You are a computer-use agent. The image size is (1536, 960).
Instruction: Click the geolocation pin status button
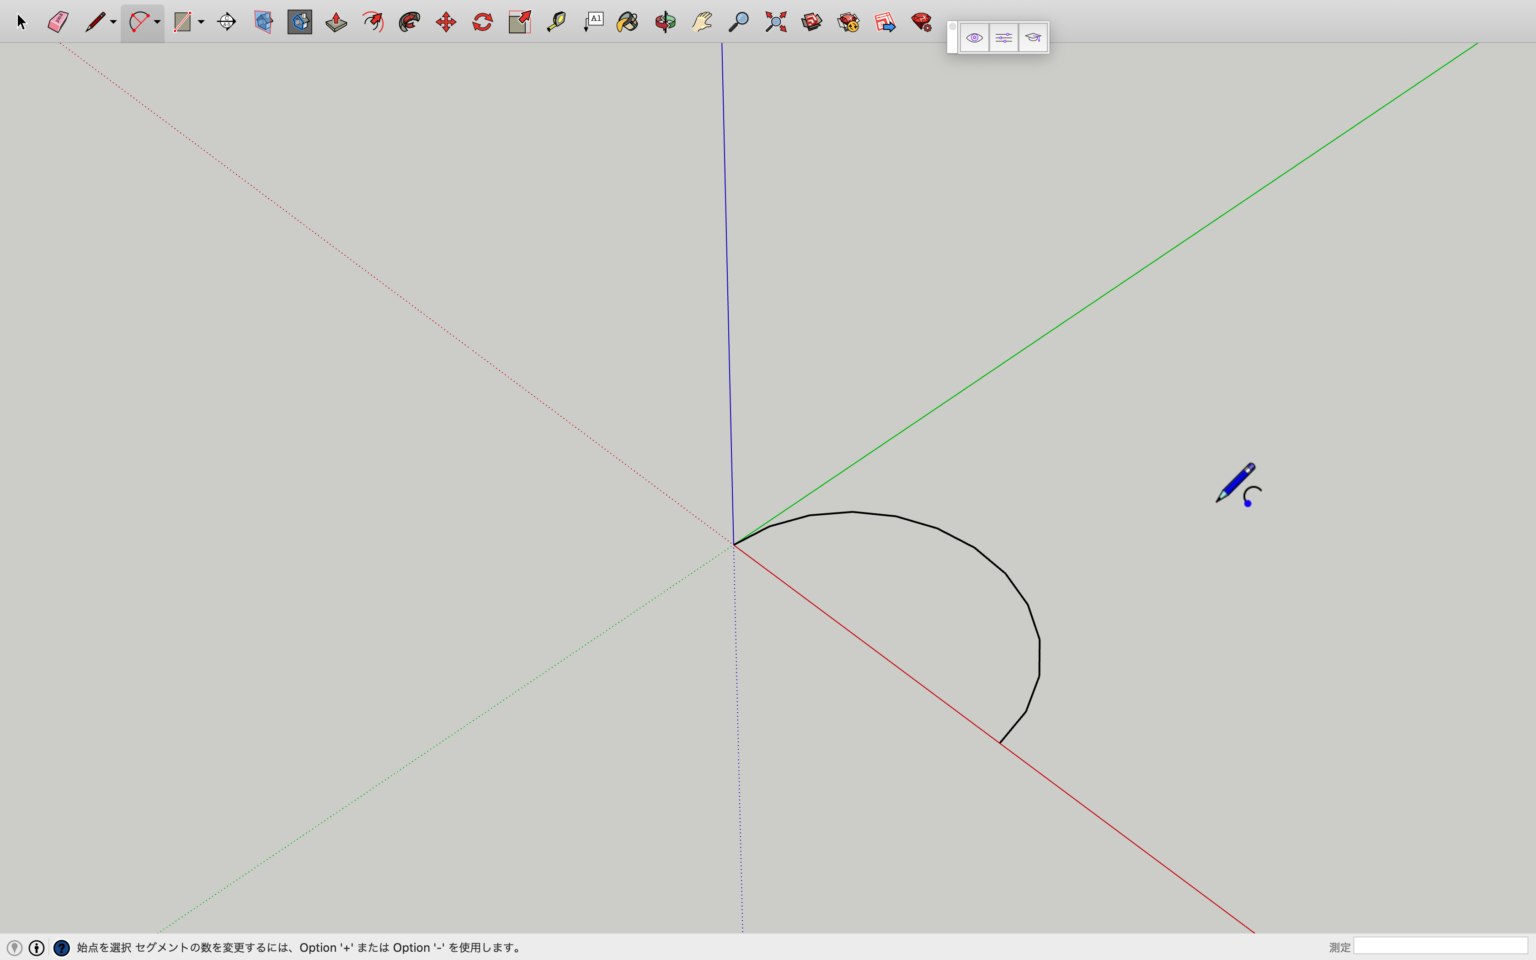coord(14,948)
